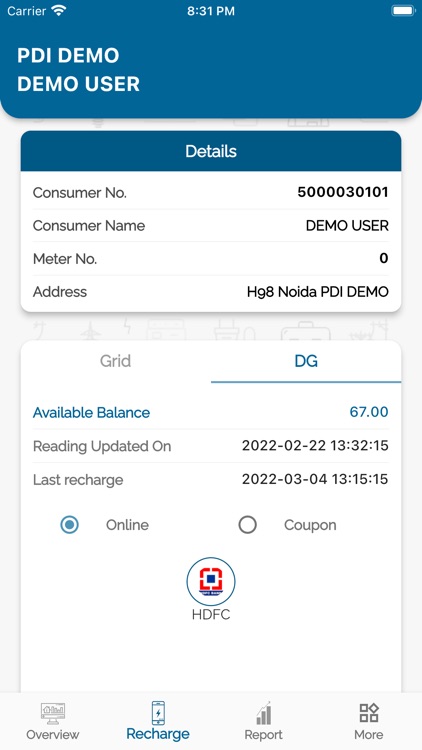
Task: Tap reading timestamp 2022-02-22 13:32:15
Action: coord(315,446)
